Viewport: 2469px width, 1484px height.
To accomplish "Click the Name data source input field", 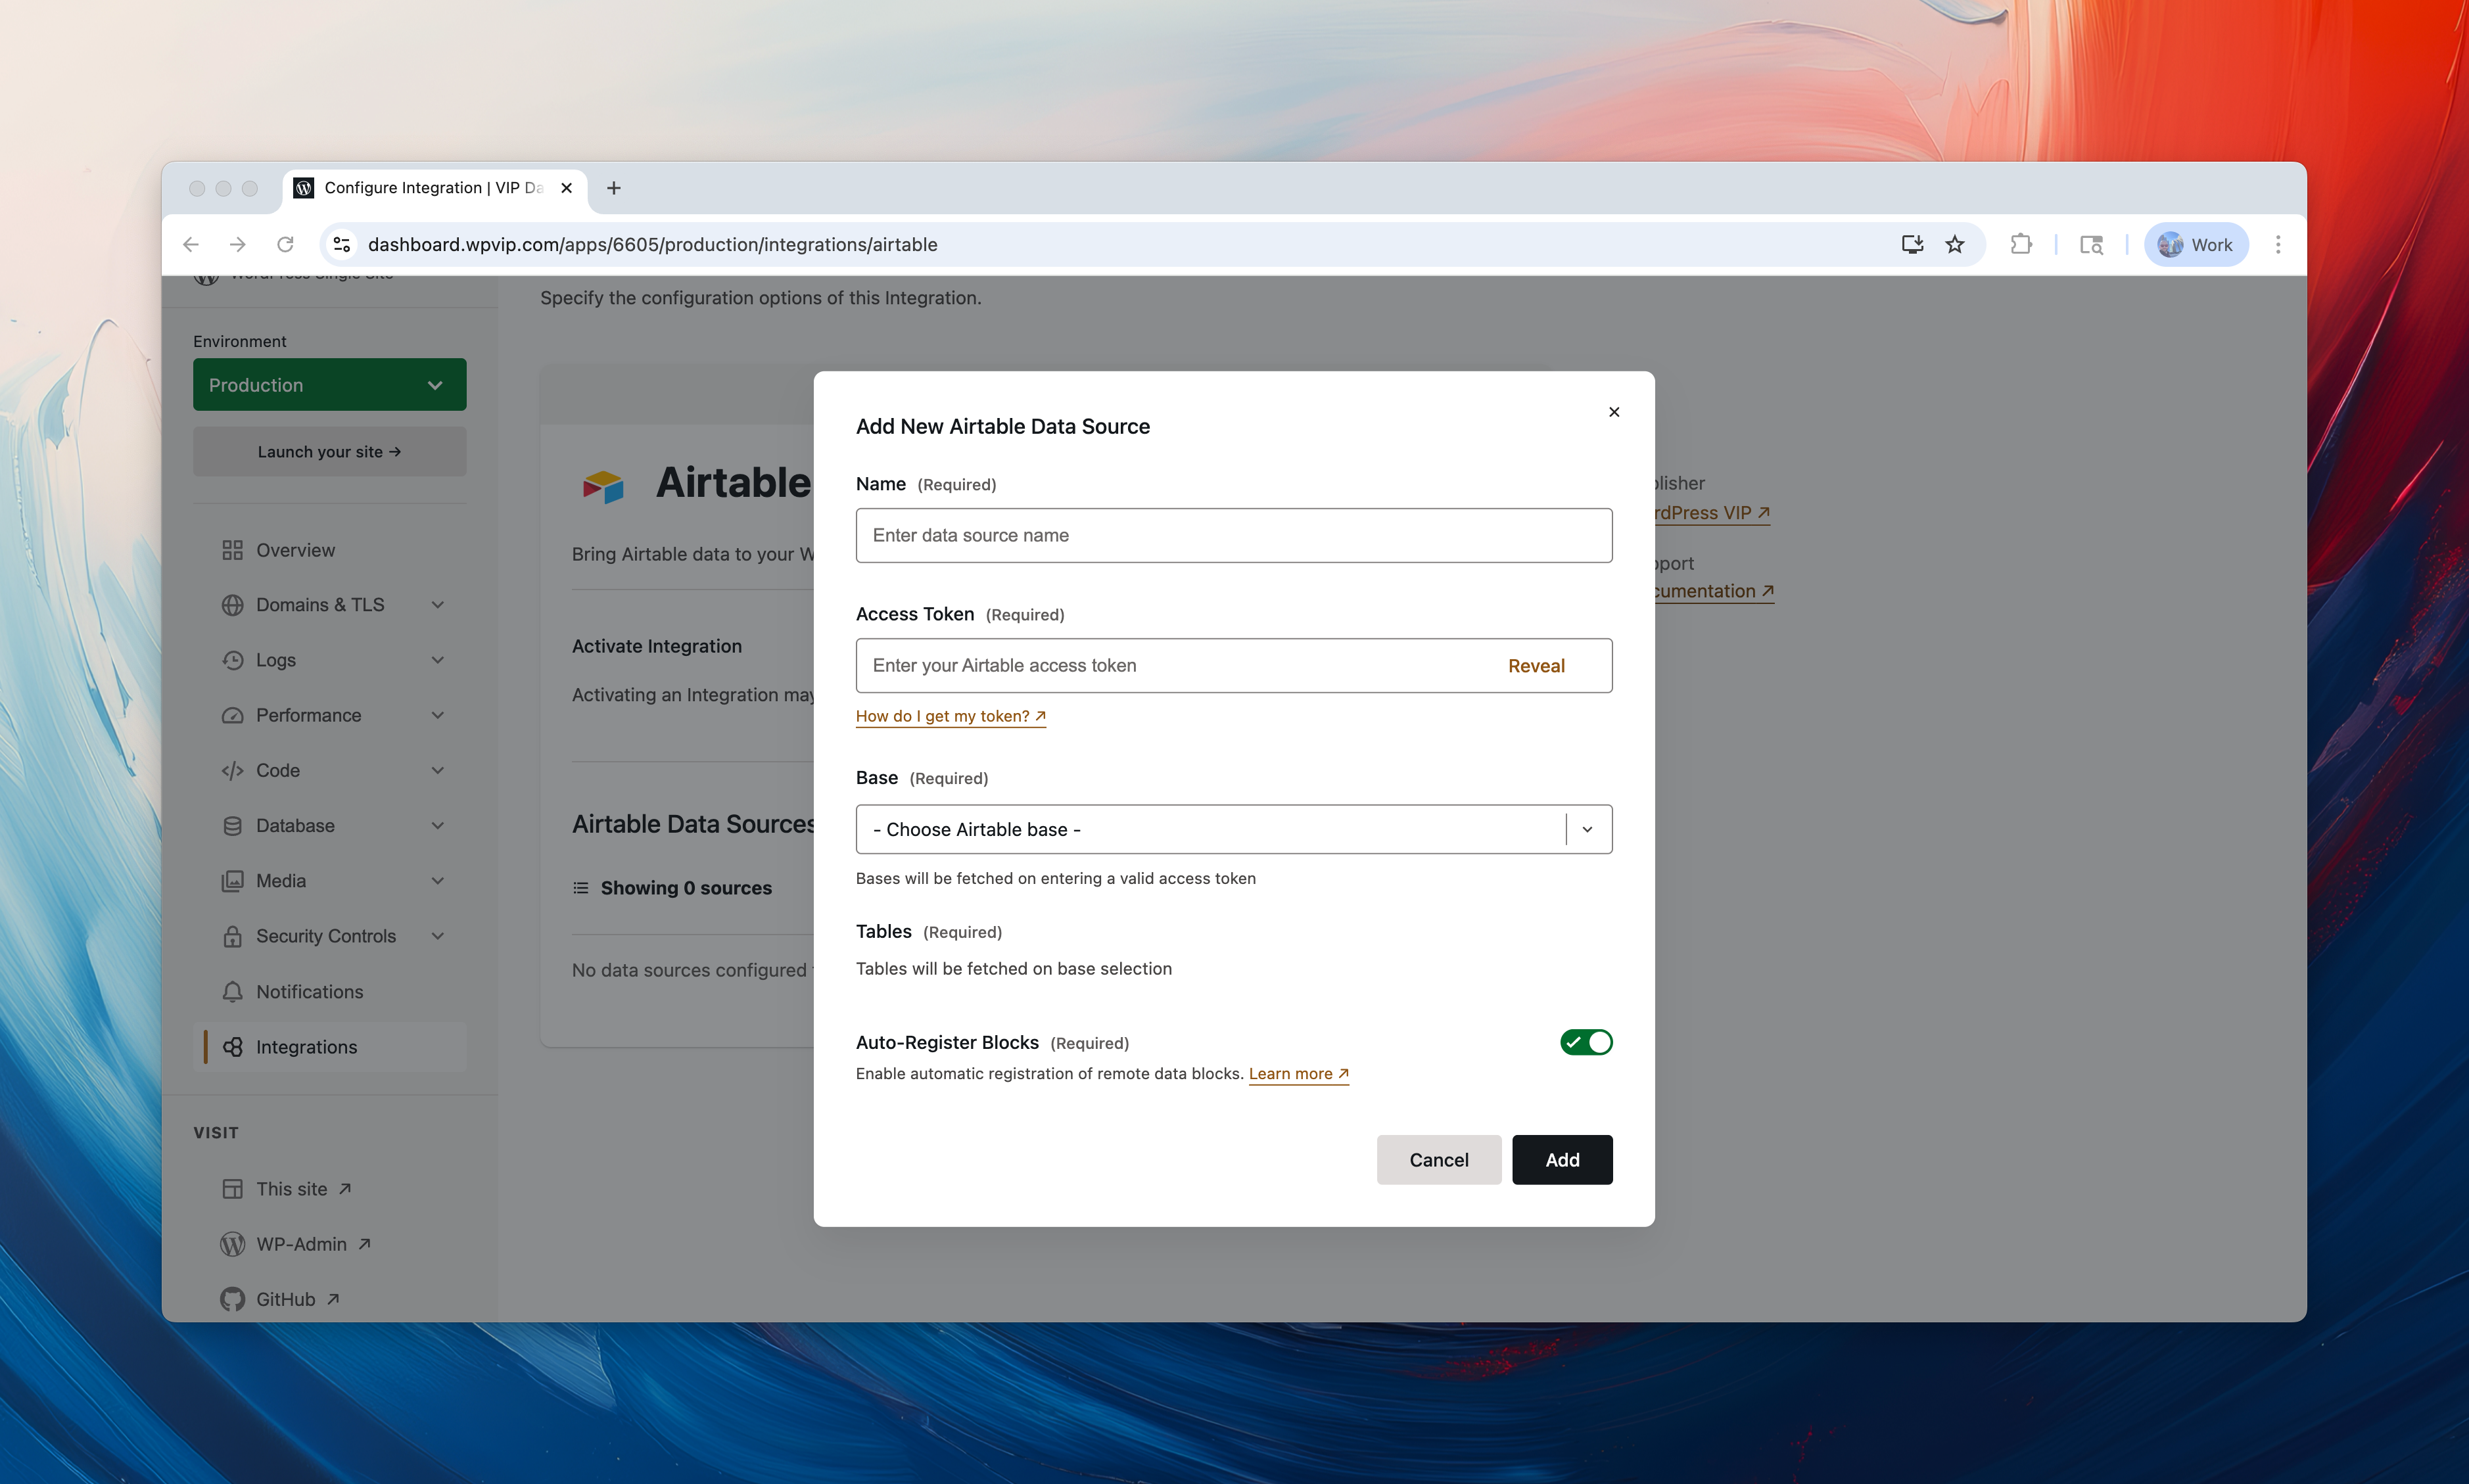I will [x=1233, y=535].
